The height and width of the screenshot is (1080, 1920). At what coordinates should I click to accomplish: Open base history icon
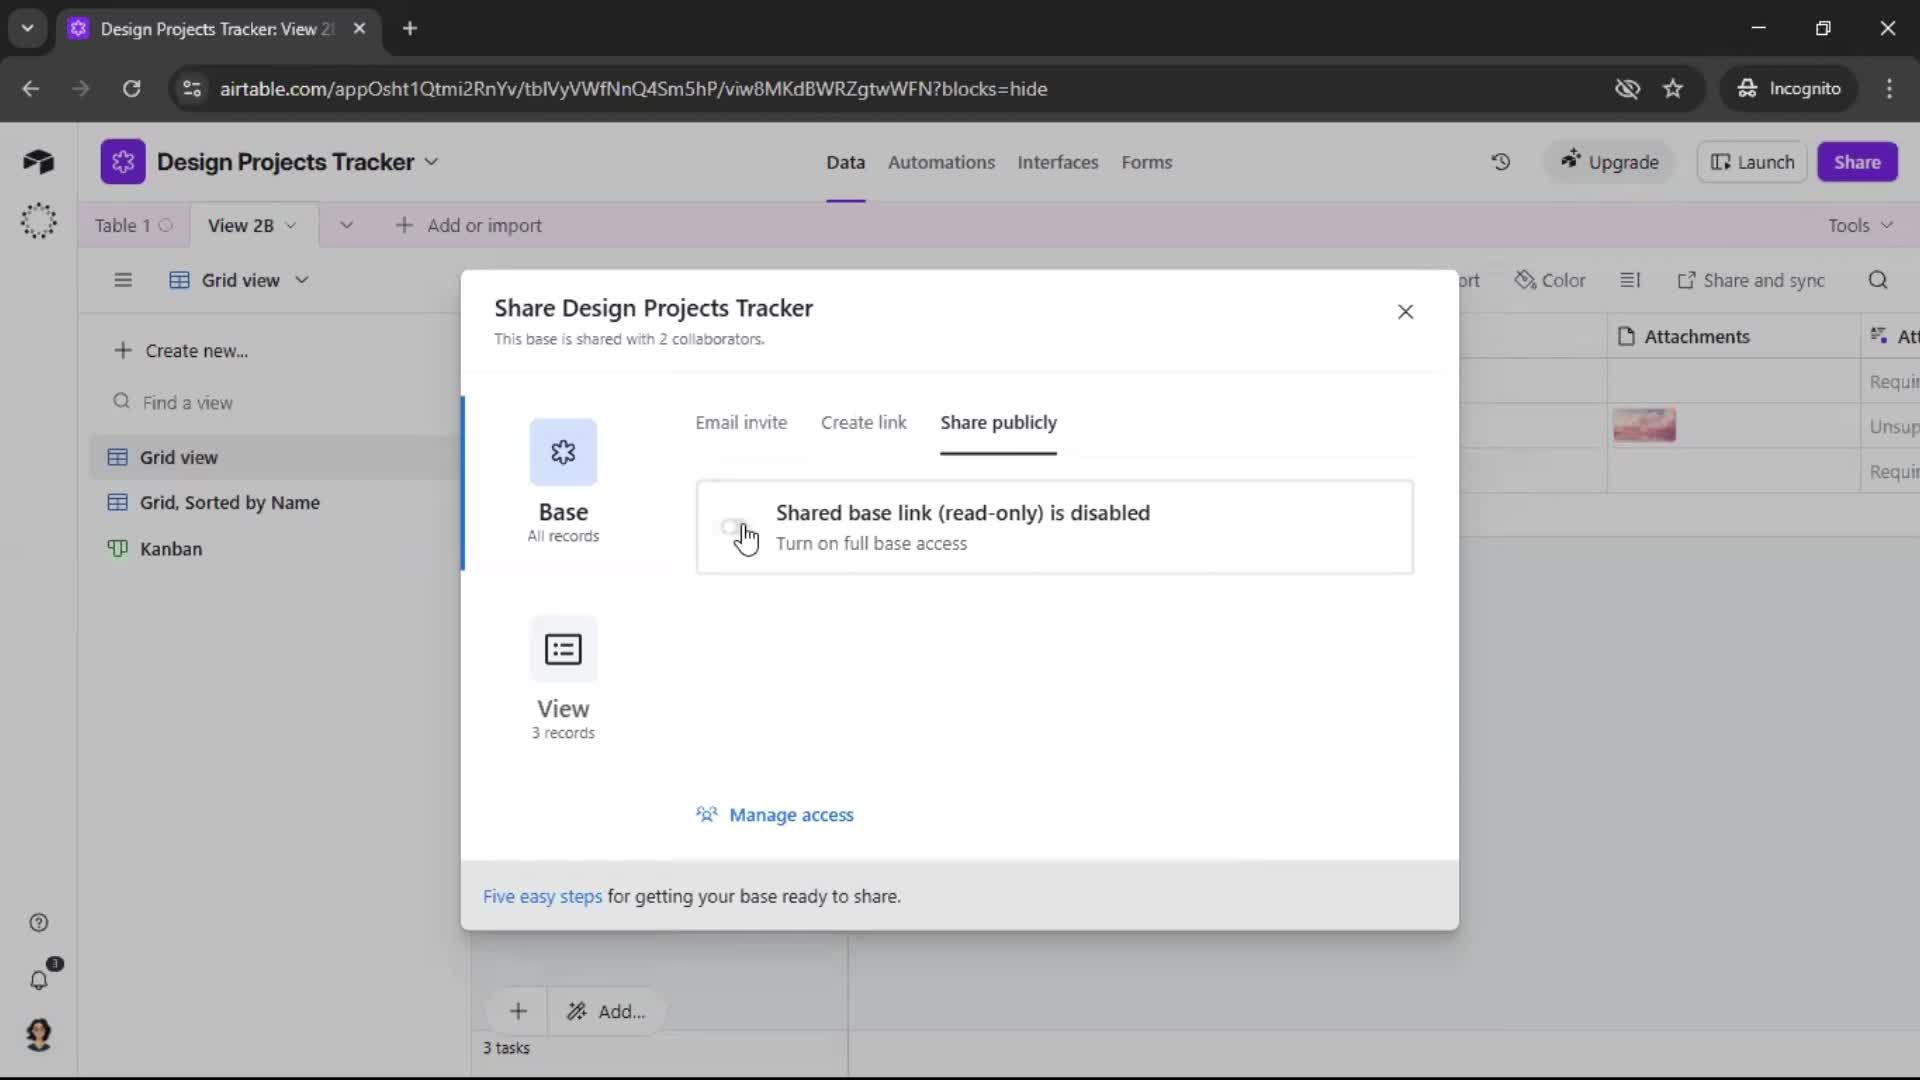pos(1500,162)
